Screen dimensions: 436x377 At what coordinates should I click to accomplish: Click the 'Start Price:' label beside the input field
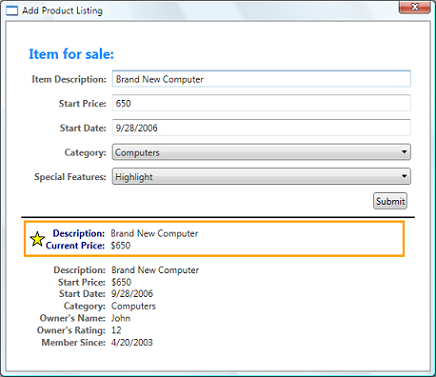coord(83,104)
